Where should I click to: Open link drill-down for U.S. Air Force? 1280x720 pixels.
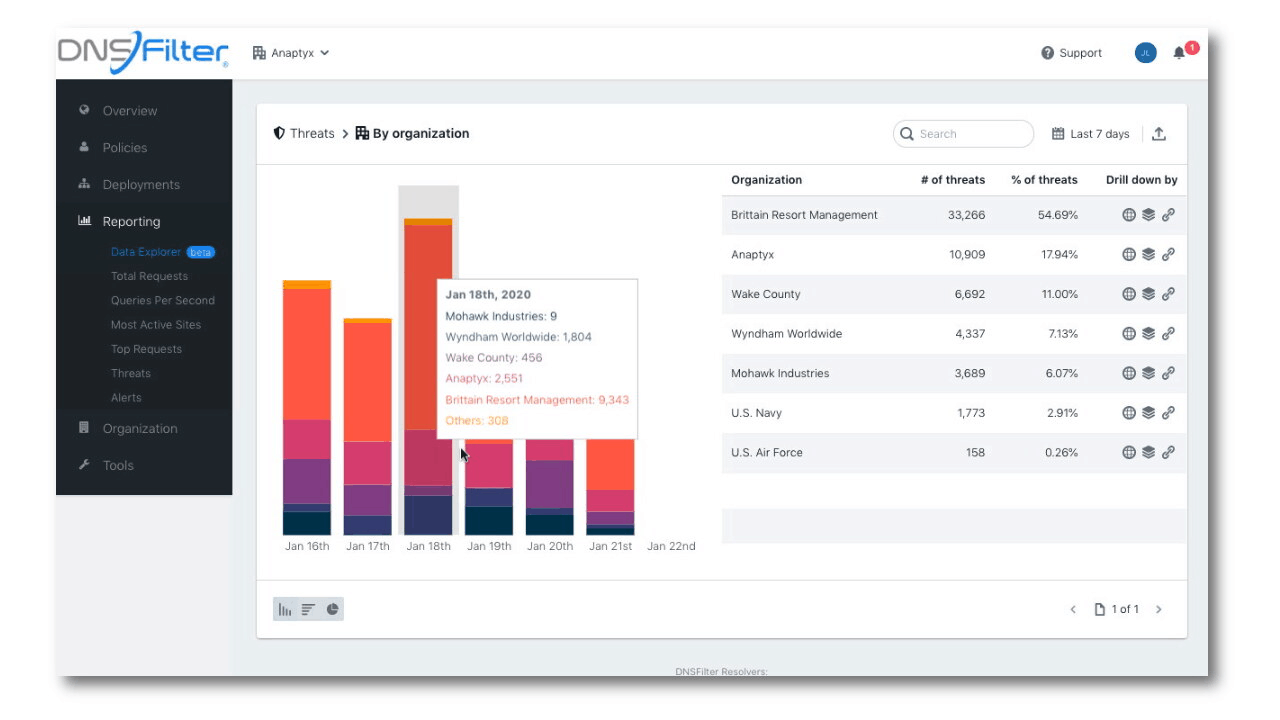tap(1168, 452)
